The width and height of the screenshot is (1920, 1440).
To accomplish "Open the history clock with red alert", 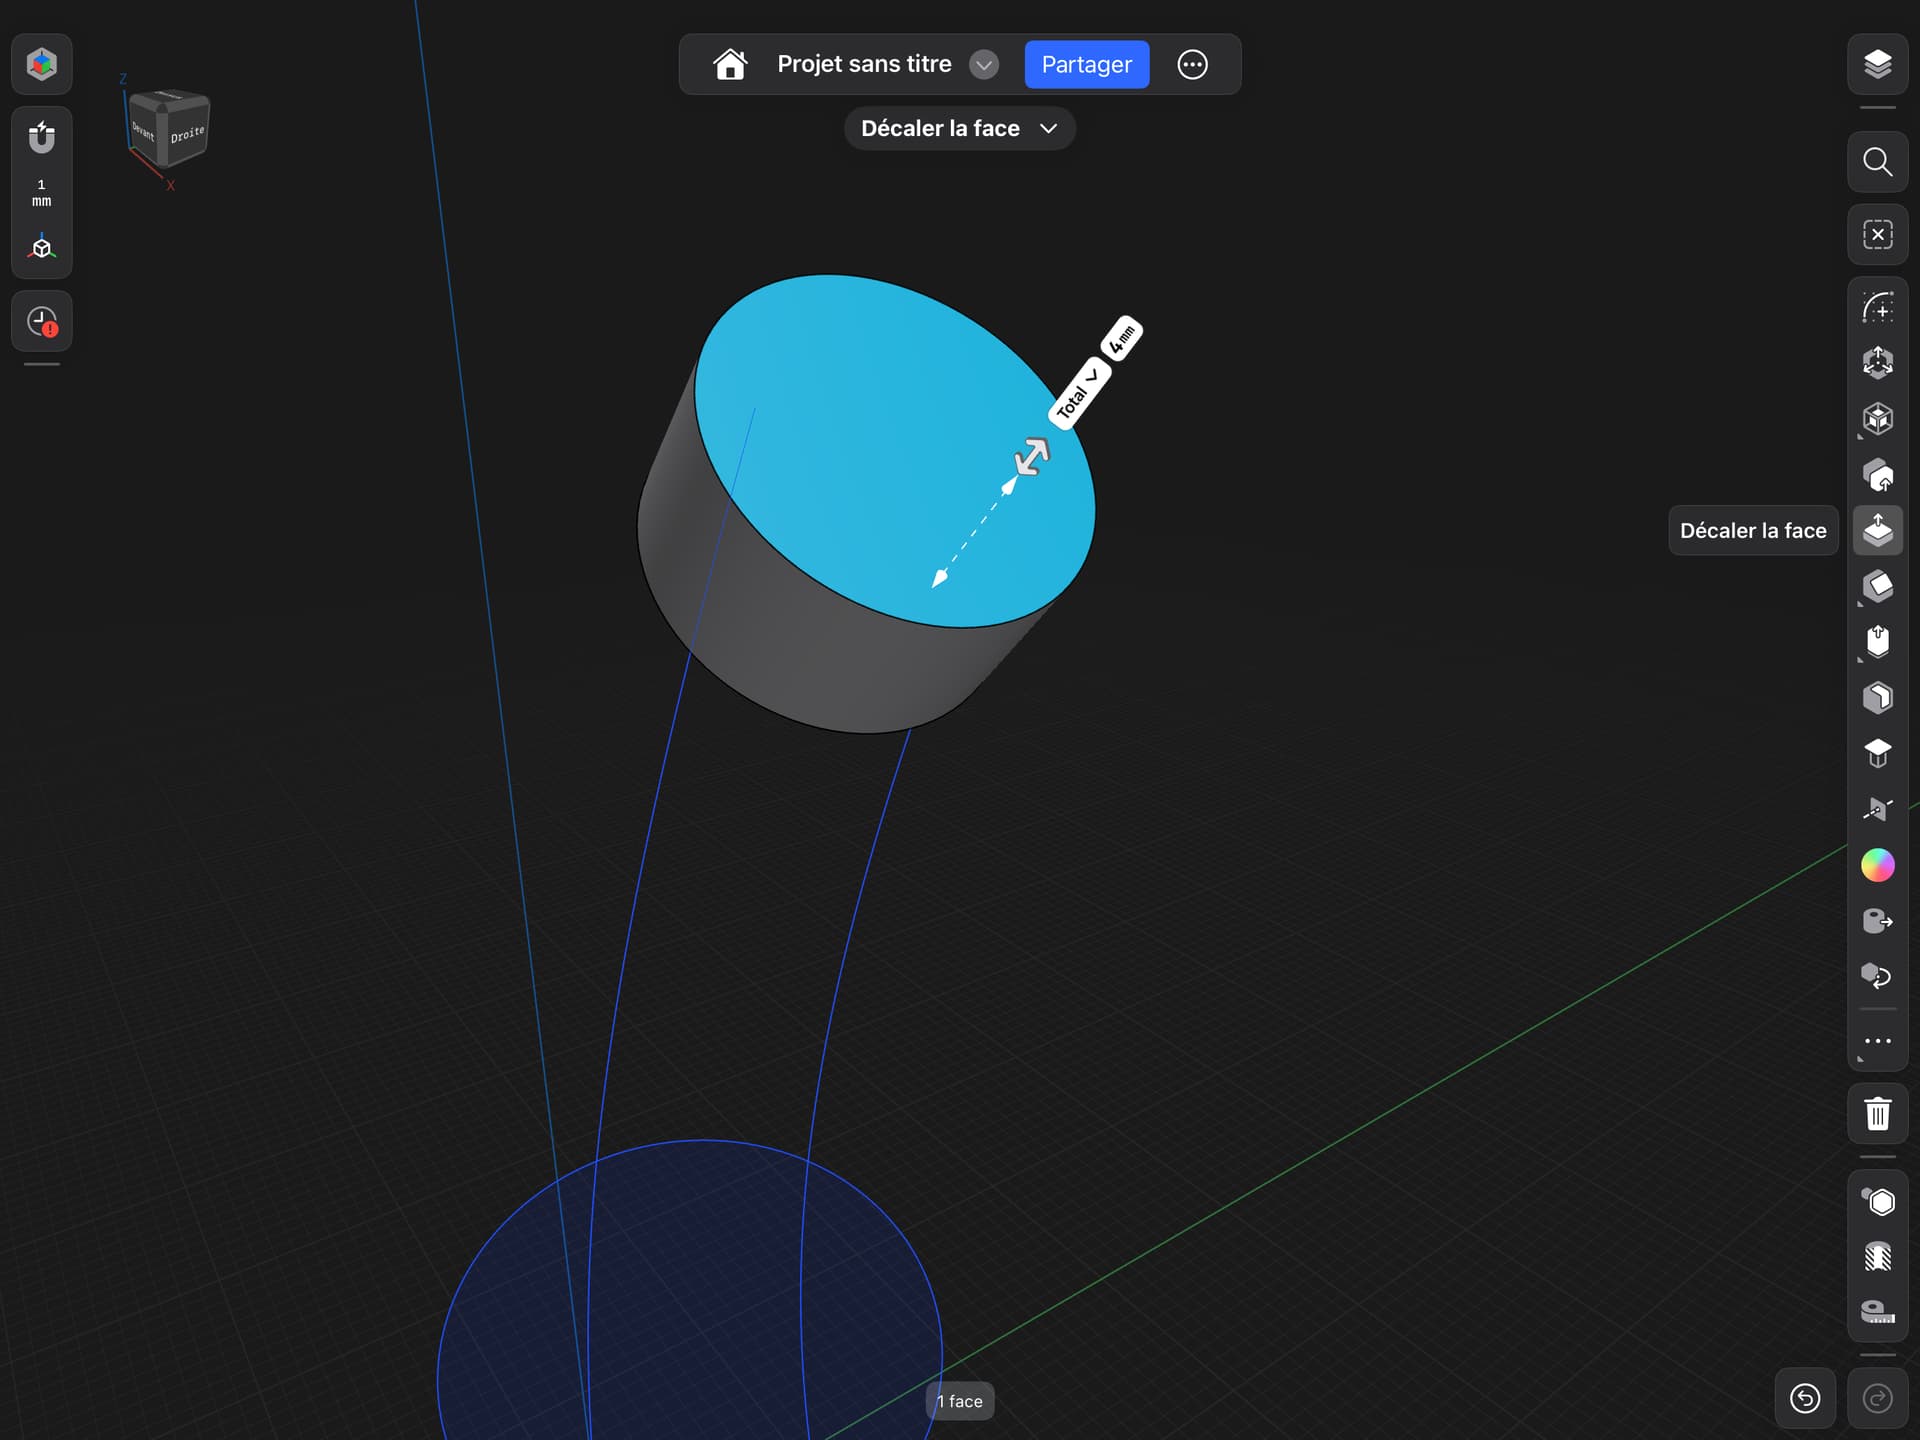I will (x=41, y=321).
